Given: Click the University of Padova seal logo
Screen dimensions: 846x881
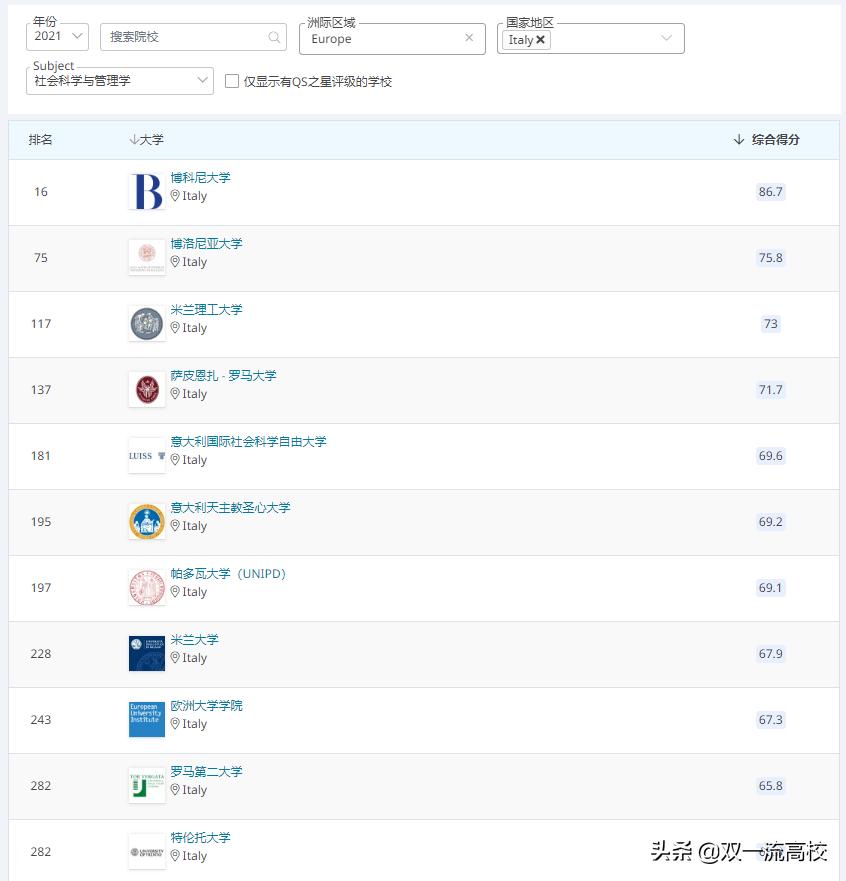Looking at the screenshot, I should pyautogui.click(x=146, y=587).
